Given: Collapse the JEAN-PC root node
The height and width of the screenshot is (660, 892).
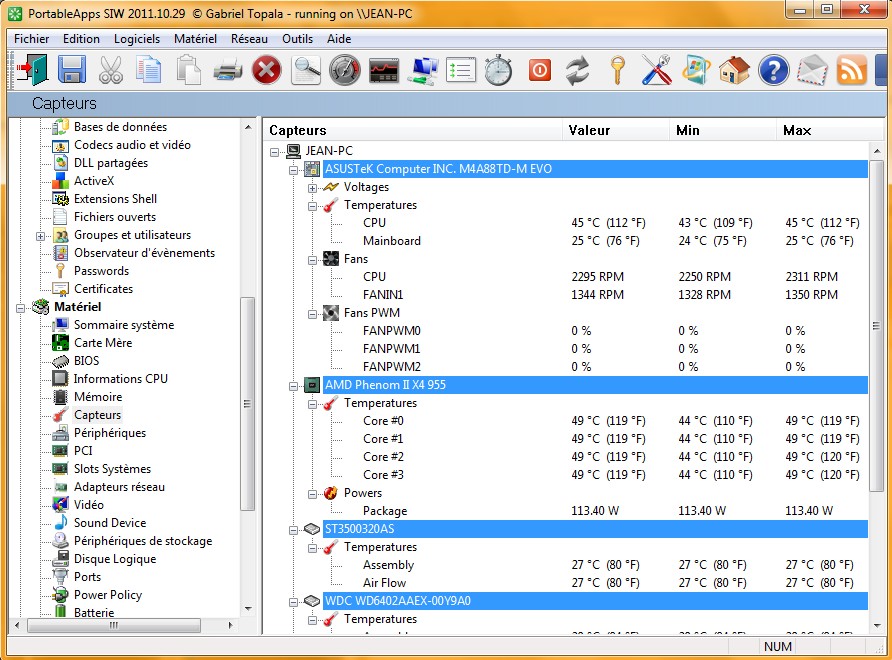Looking at the screenshot, I should click(x=275, y=152).
